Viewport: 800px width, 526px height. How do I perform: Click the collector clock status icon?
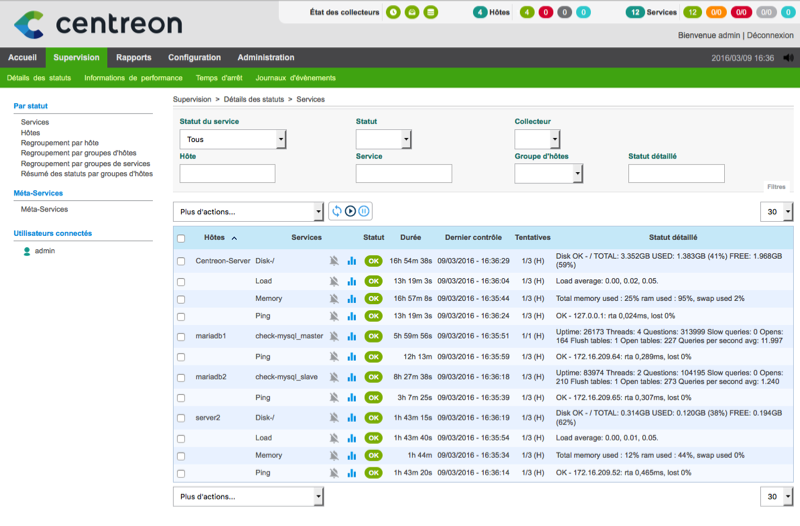[x=394, y=13]
